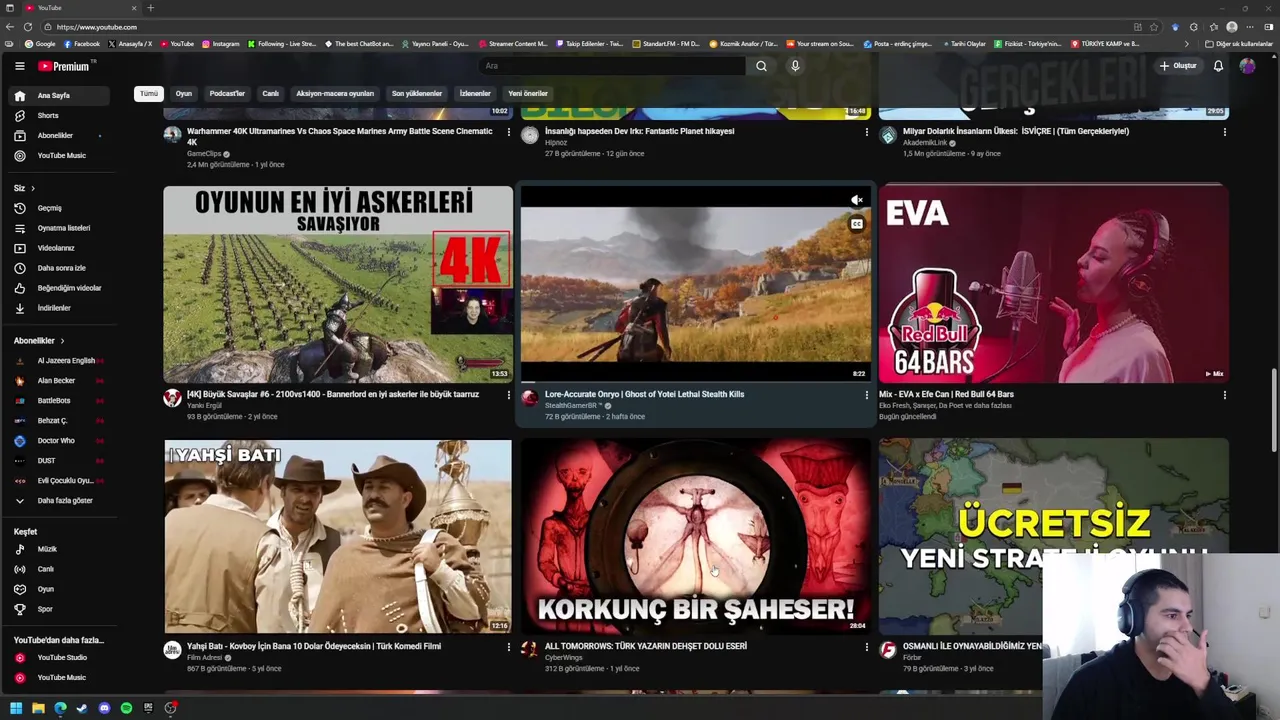This screenshot has width=1280, height=720.
Task: Start voice search with microphone icon
Action: (795, 66)
